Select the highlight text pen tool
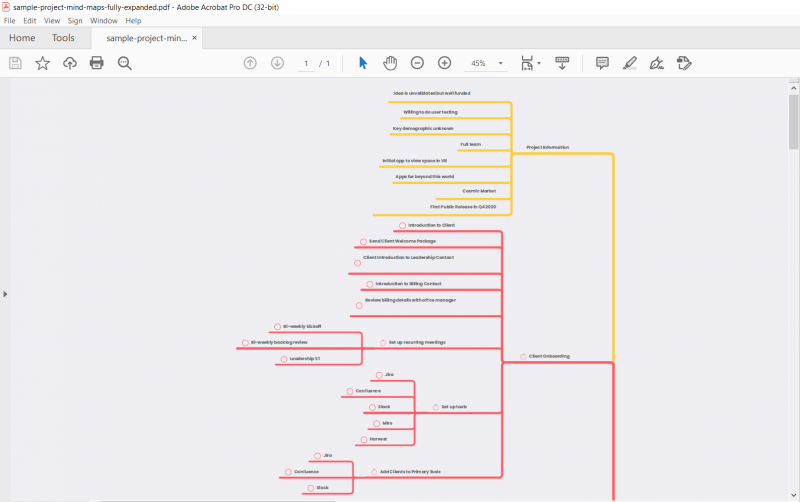The image size is (800, 502). point(630,63)
